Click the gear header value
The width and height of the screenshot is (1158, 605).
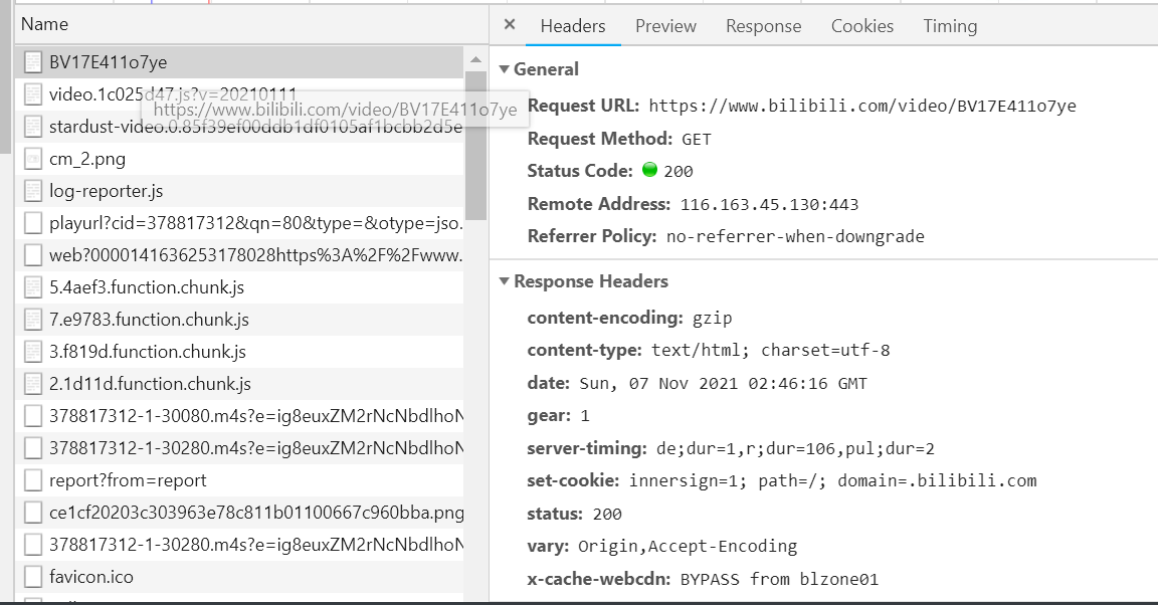coord(585,416)
